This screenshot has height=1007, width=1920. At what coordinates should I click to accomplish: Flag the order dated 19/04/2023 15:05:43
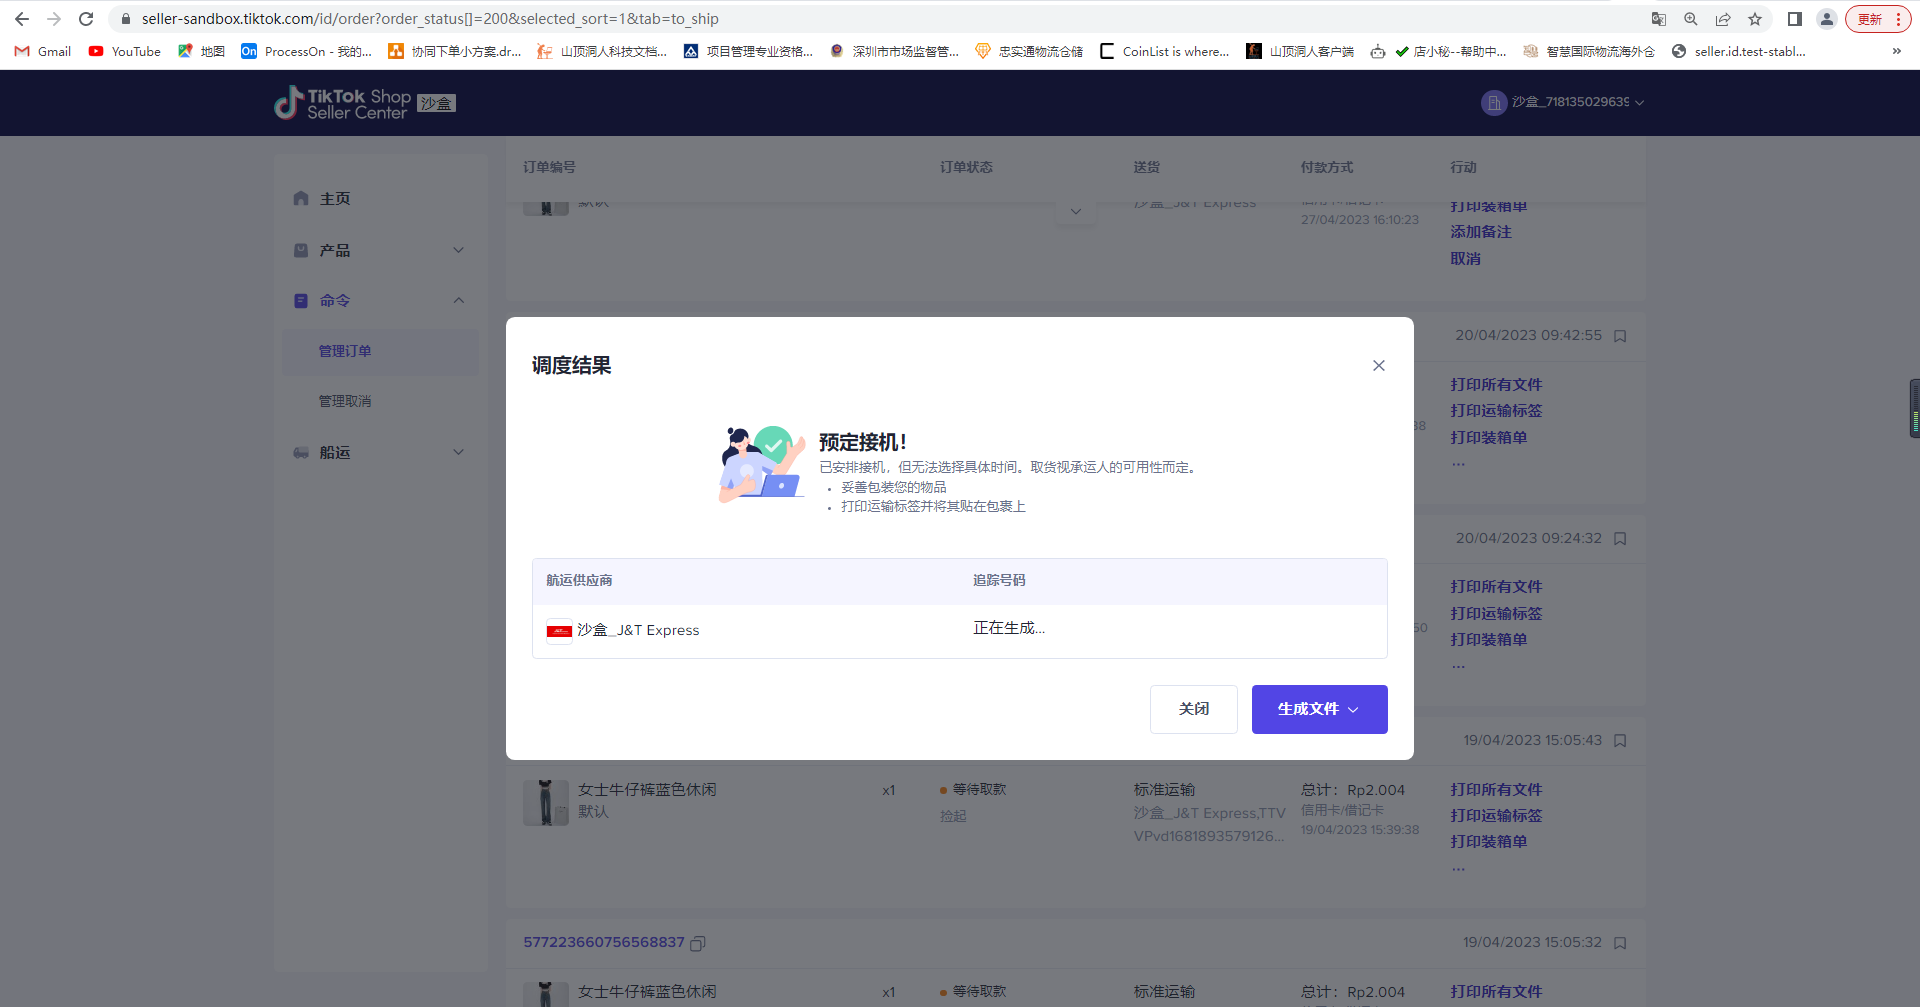1620,741
